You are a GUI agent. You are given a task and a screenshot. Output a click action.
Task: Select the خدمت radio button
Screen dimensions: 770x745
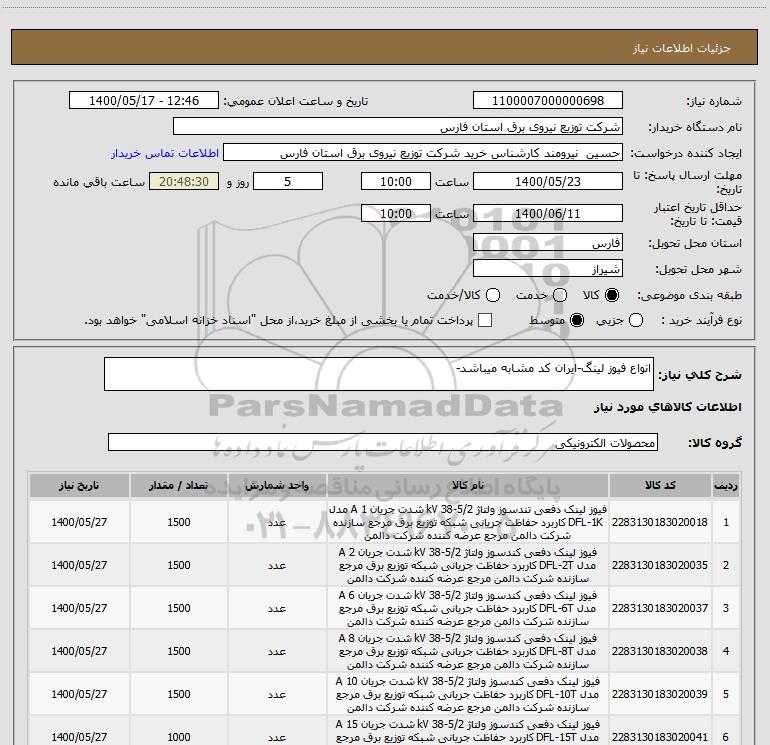click(560, 295)
